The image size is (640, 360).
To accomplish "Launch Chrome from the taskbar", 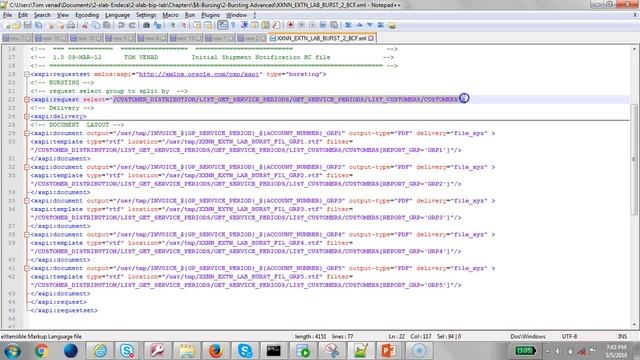I will (41, 351).
